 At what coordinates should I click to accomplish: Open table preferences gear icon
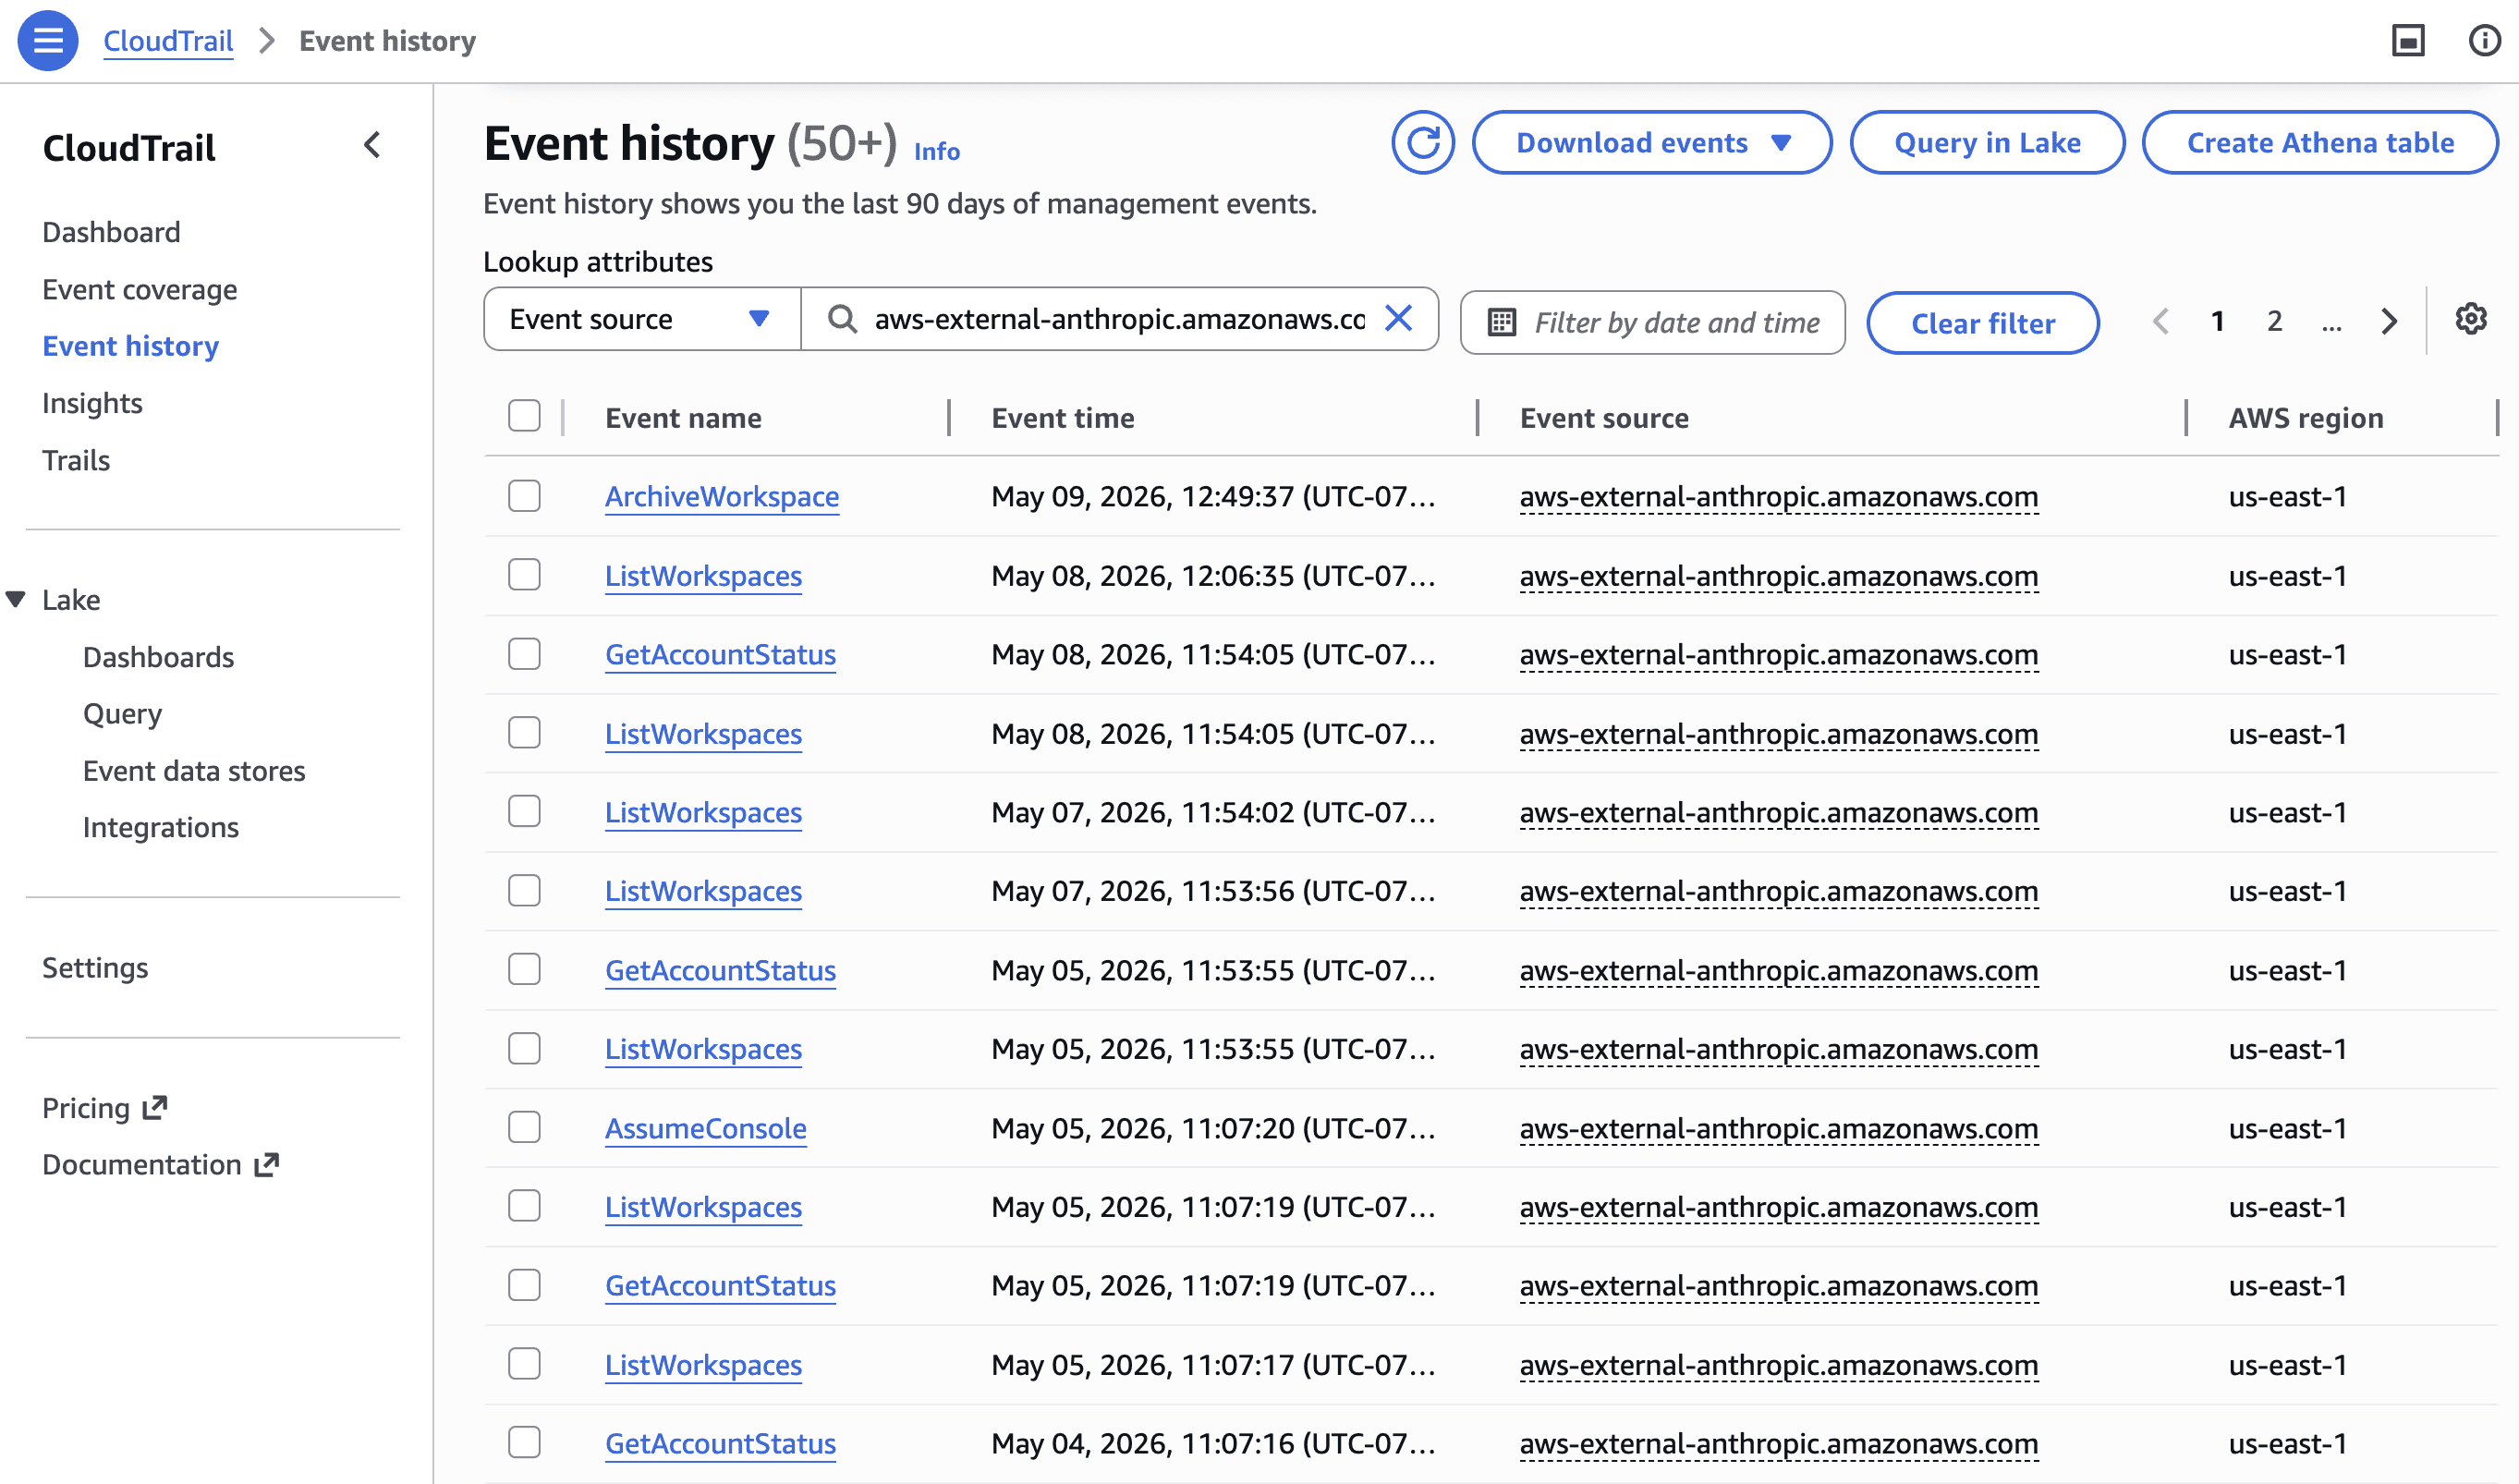(2471, 319)
